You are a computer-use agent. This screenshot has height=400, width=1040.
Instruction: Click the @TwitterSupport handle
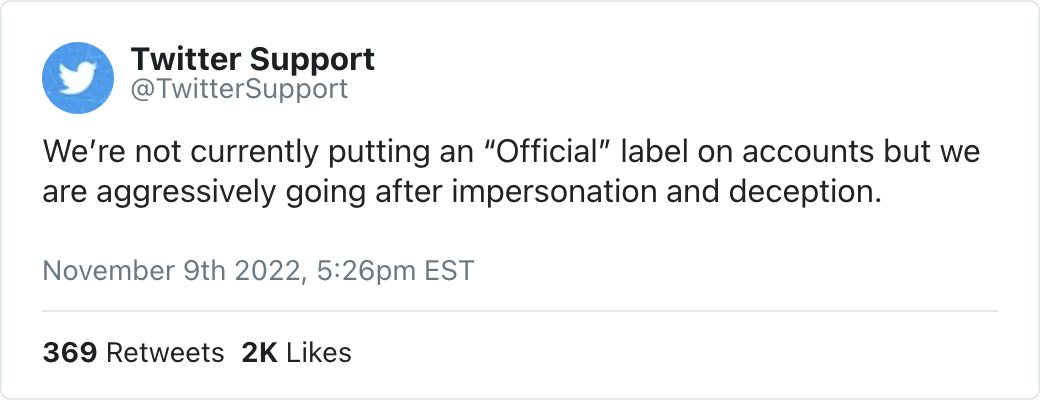239,89
